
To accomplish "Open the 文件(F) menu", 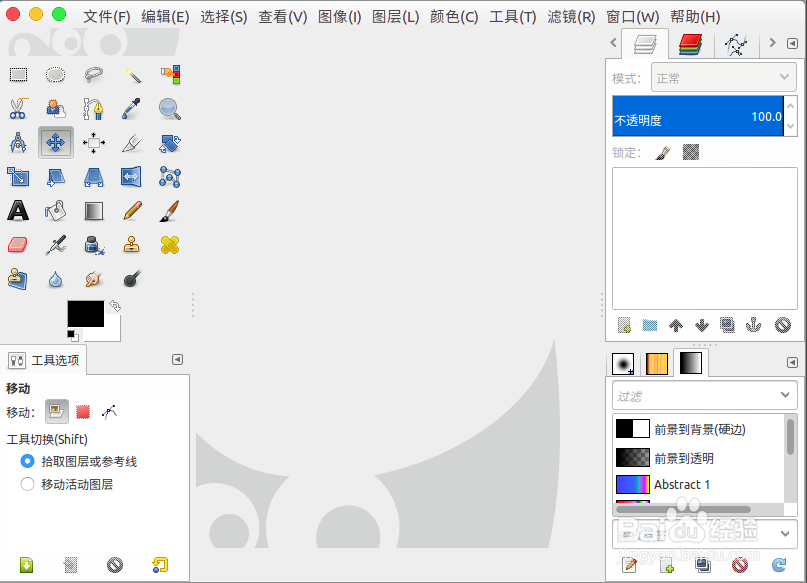I will pyautogui.click(x=107, y=17).
